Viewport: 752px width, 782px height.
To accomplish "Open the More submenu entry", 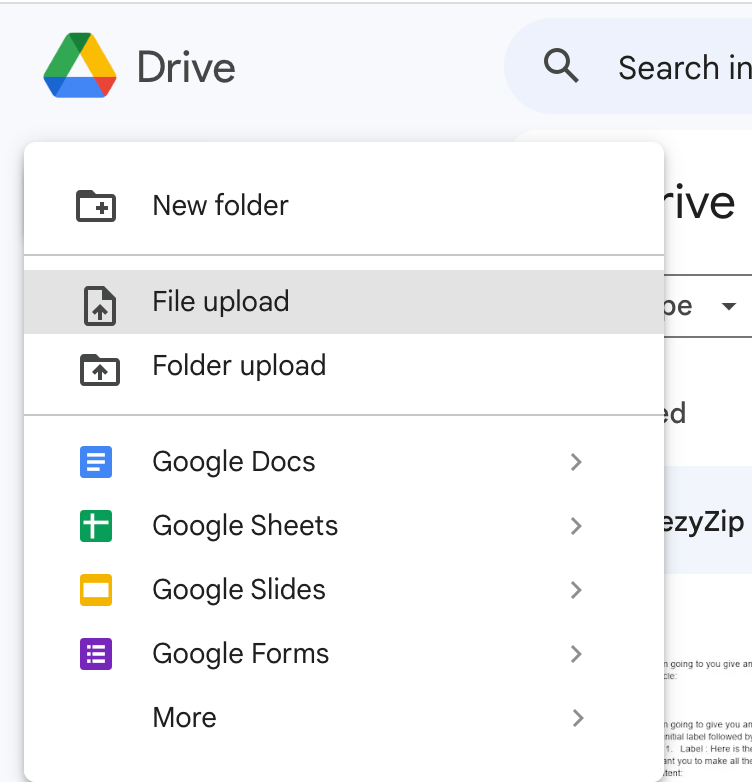I will click(x=344, y=718).
